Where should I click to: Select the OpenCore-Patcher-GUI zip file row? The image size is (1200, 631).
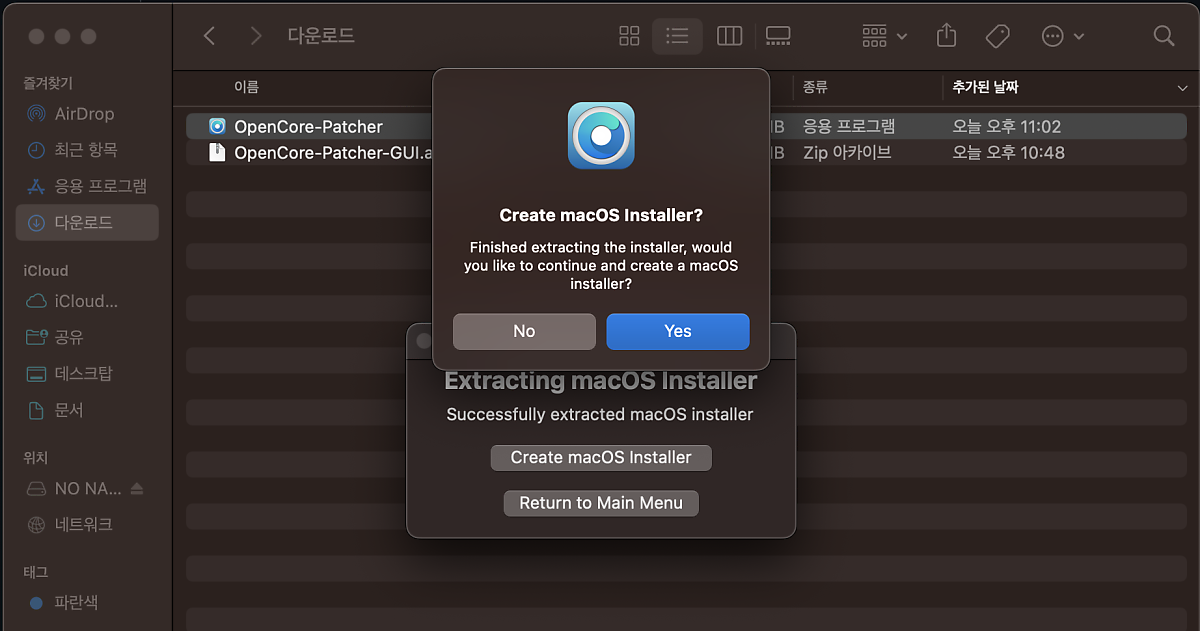(686, 153)
